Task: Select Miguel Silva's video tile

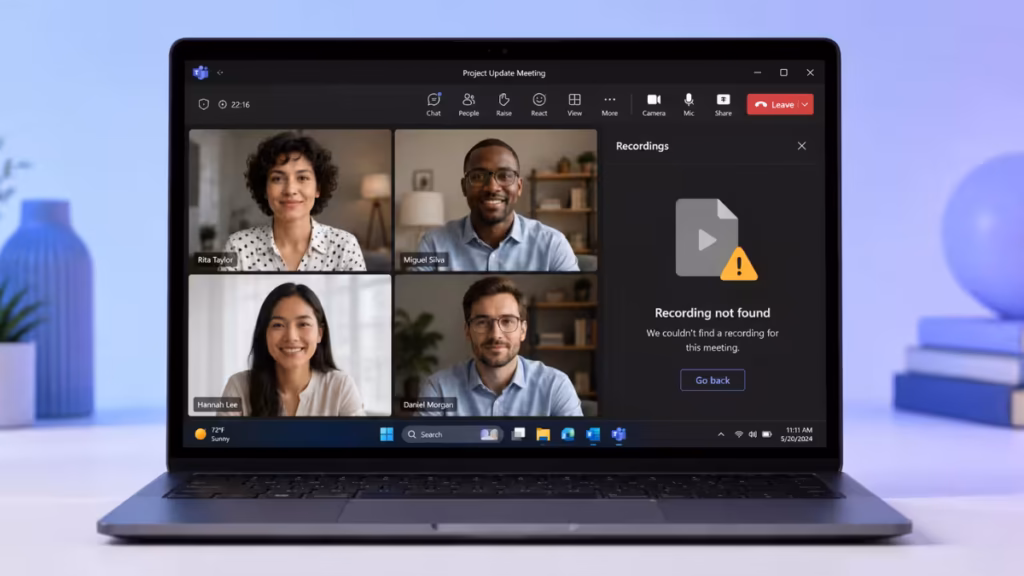Action: [x=496, y=200]
